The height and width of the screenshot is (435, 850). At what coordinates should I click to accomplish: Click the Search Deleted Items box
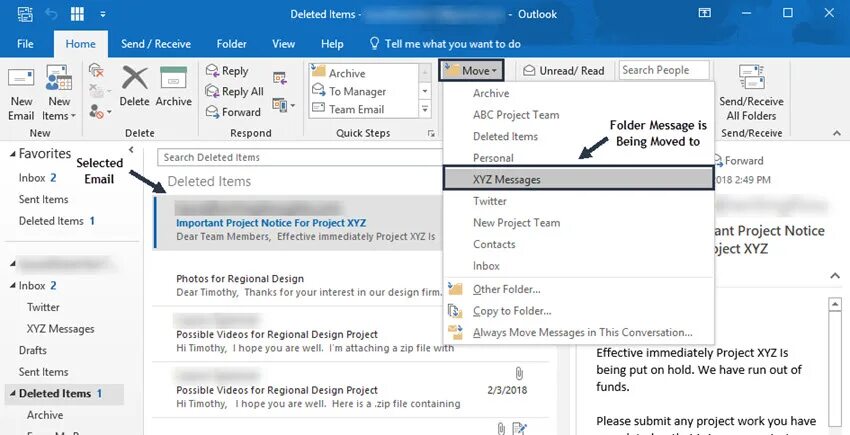point(300,157)
